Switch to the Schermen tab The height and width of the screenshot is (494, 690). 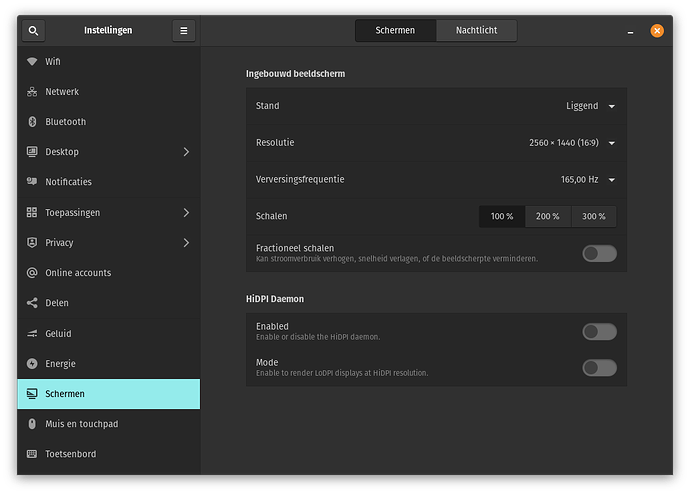[x=395, y=30]
